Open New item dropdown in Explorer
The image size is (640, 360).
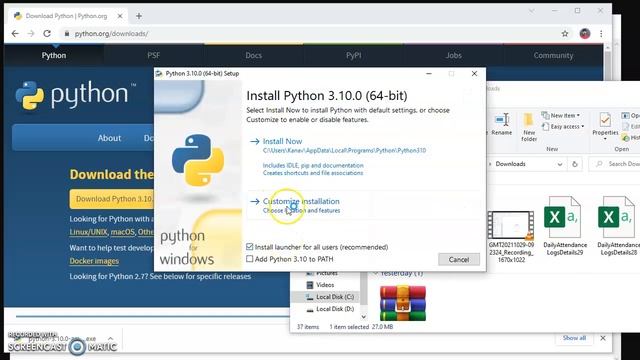(561, 116)
